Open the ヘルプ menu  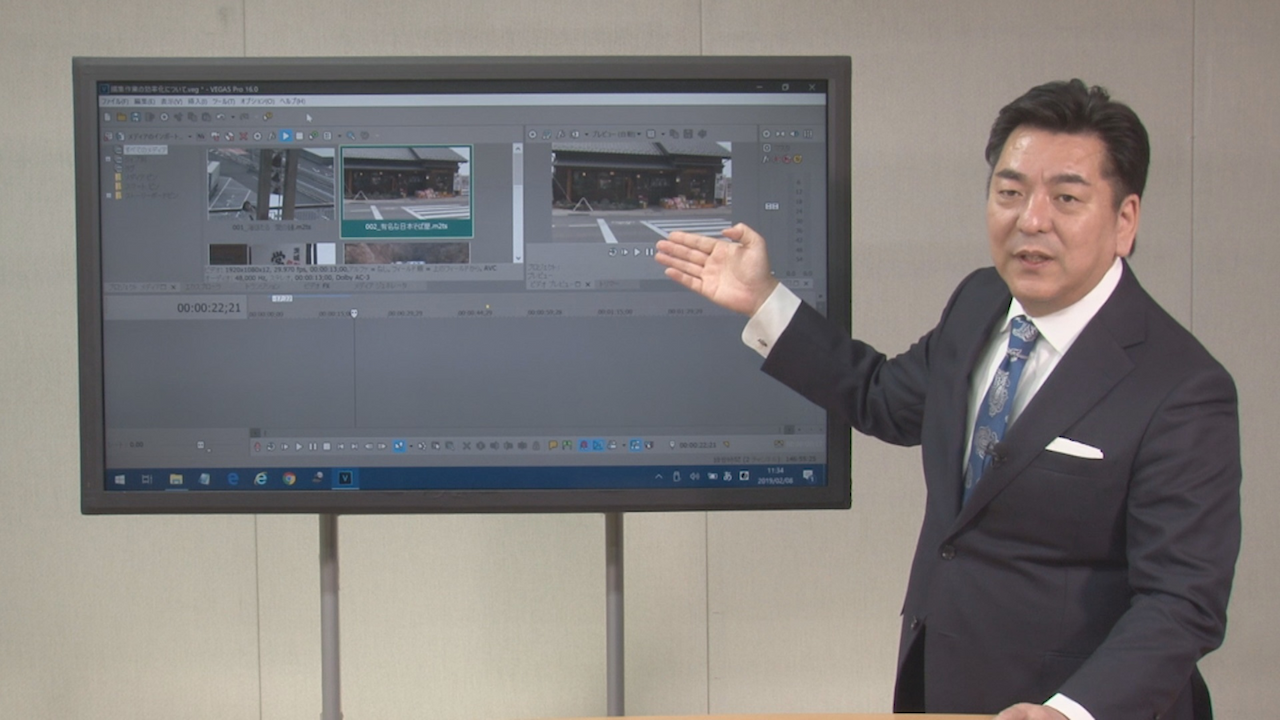point(292,101)
